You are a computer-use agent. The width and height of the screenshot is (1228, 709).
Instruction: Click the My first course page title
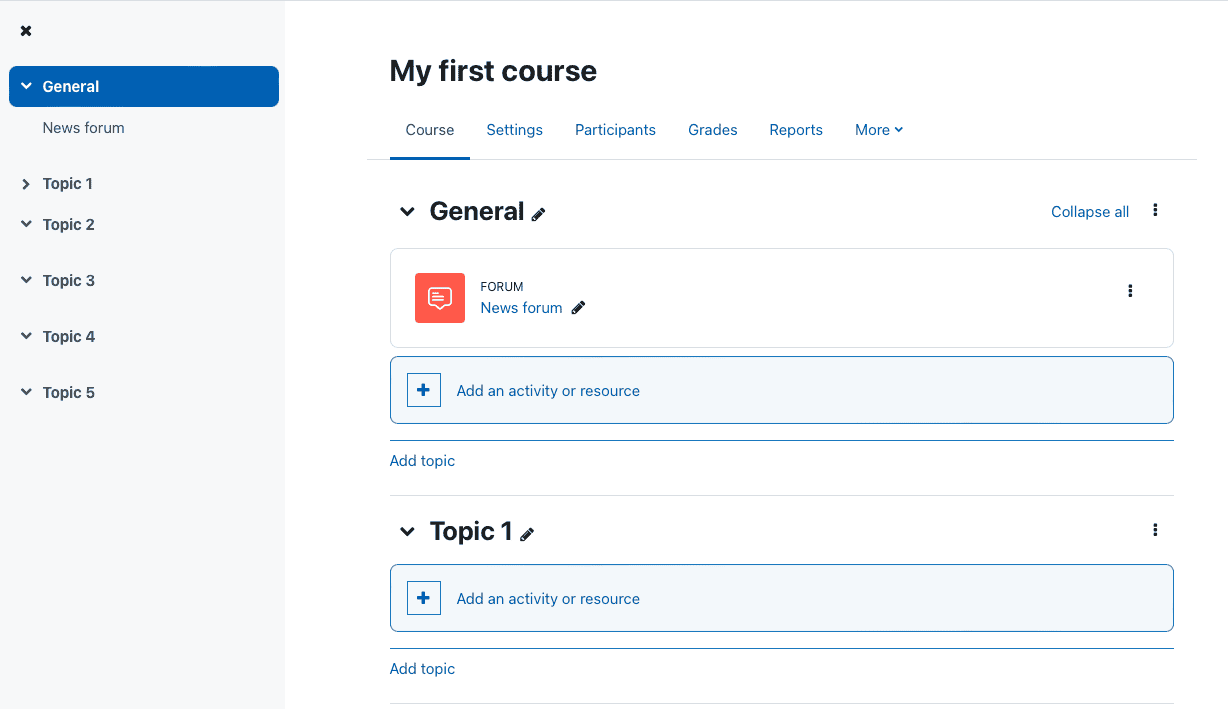point(493,71)
